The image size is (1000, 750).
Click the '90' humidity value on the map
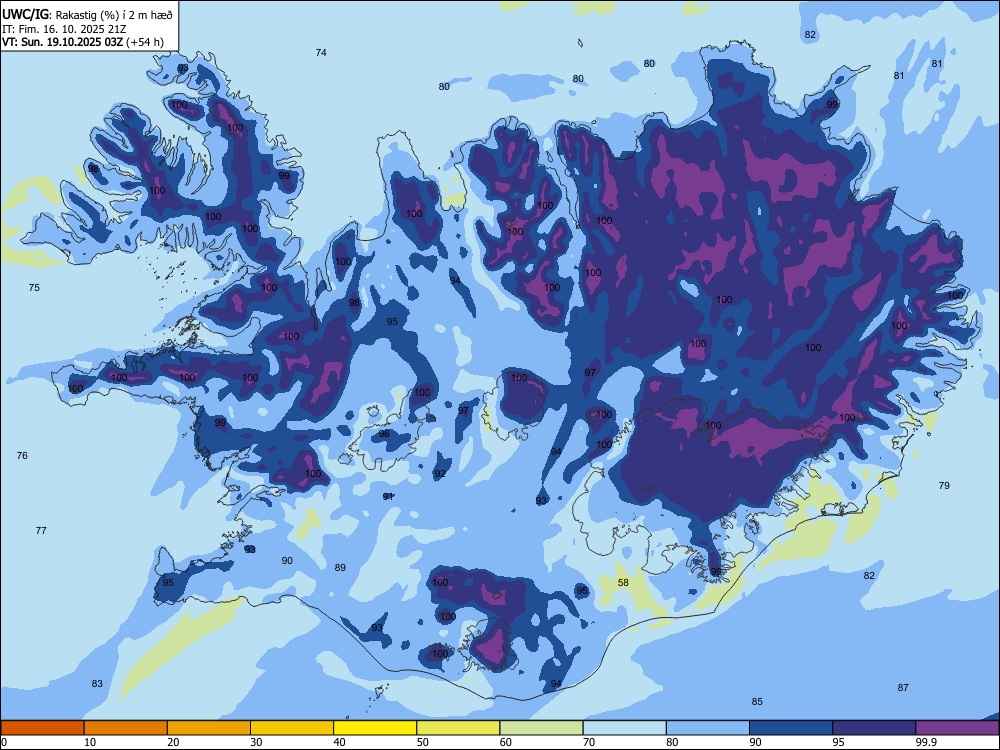[288, 560]
